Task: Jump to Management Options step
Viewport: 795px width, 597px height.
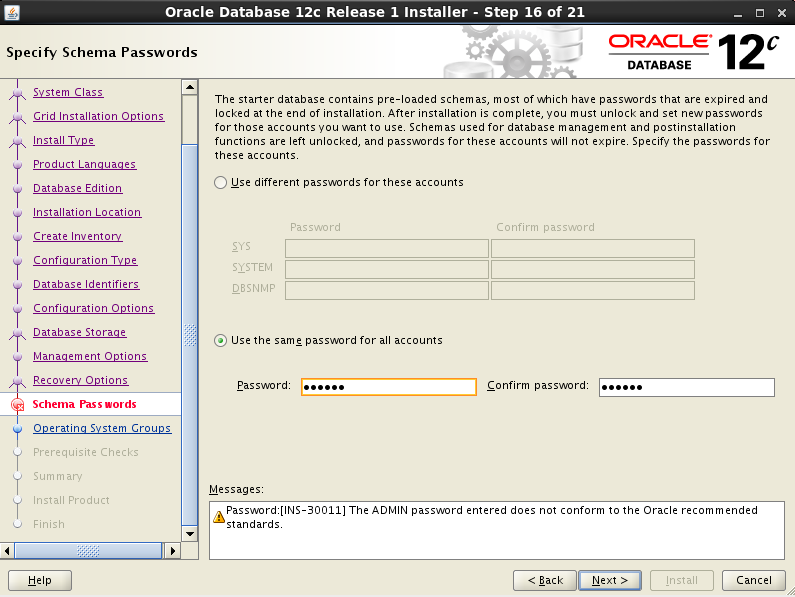Action: 90,357
